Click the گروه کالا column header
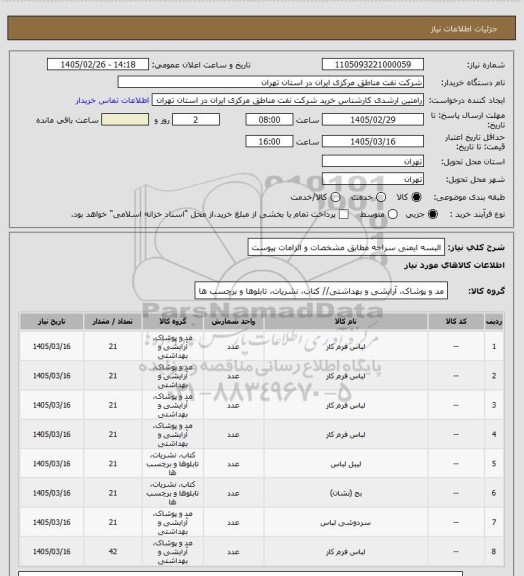The height and width of the screenshot is (576, 524). tap(173, 321)
